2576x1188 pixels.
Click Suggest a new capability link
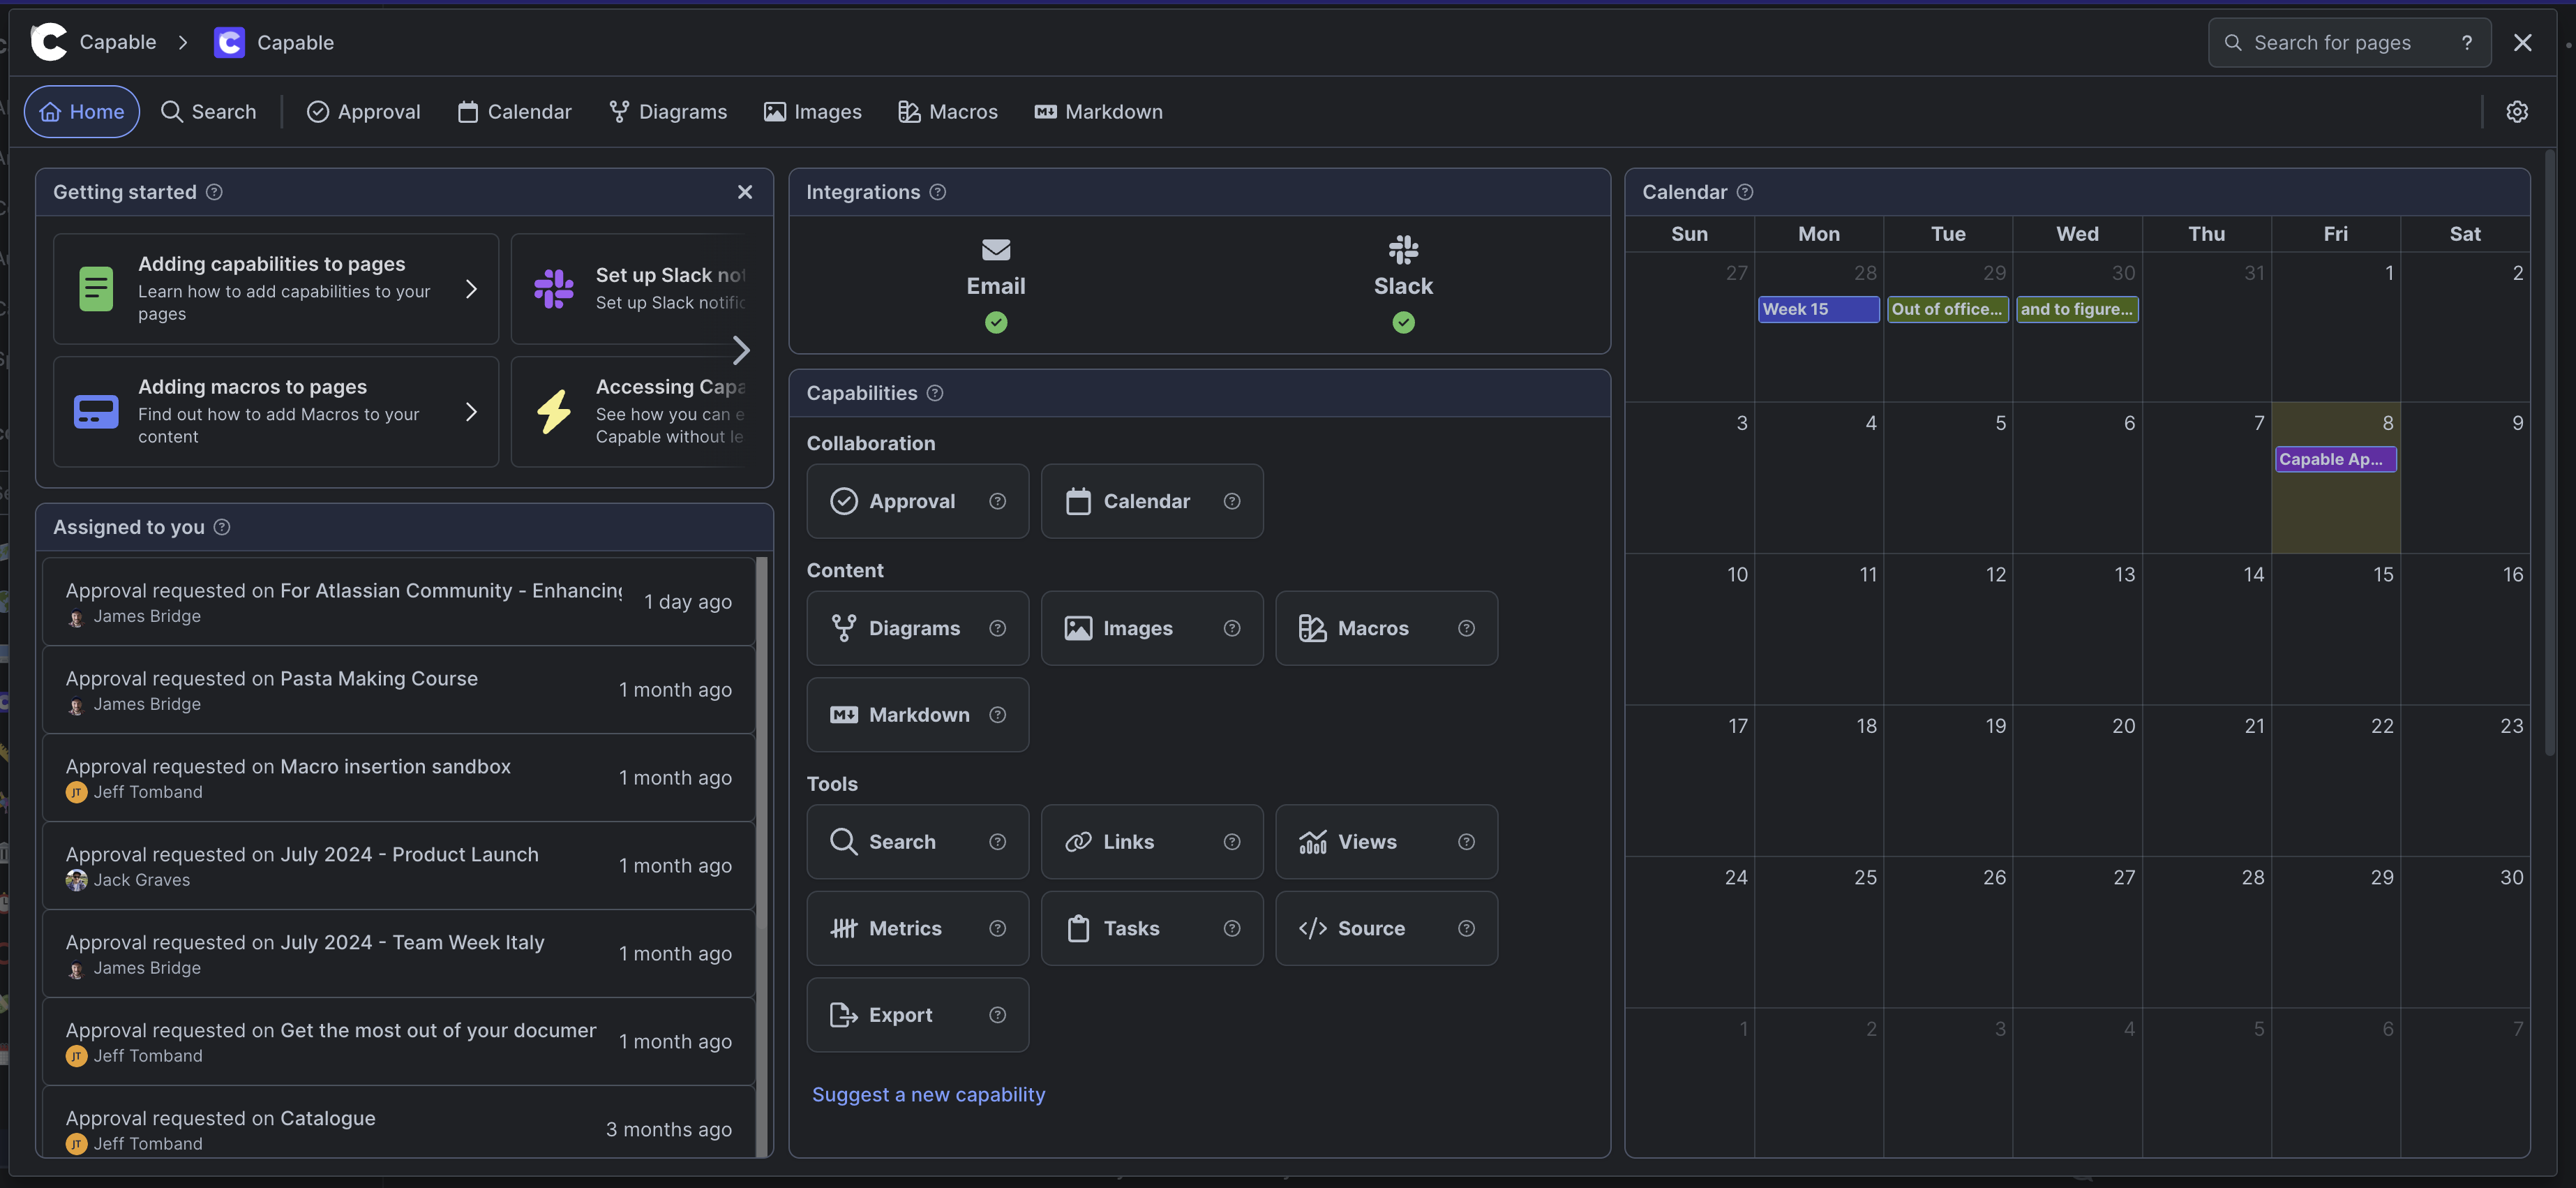[928, 1094]
